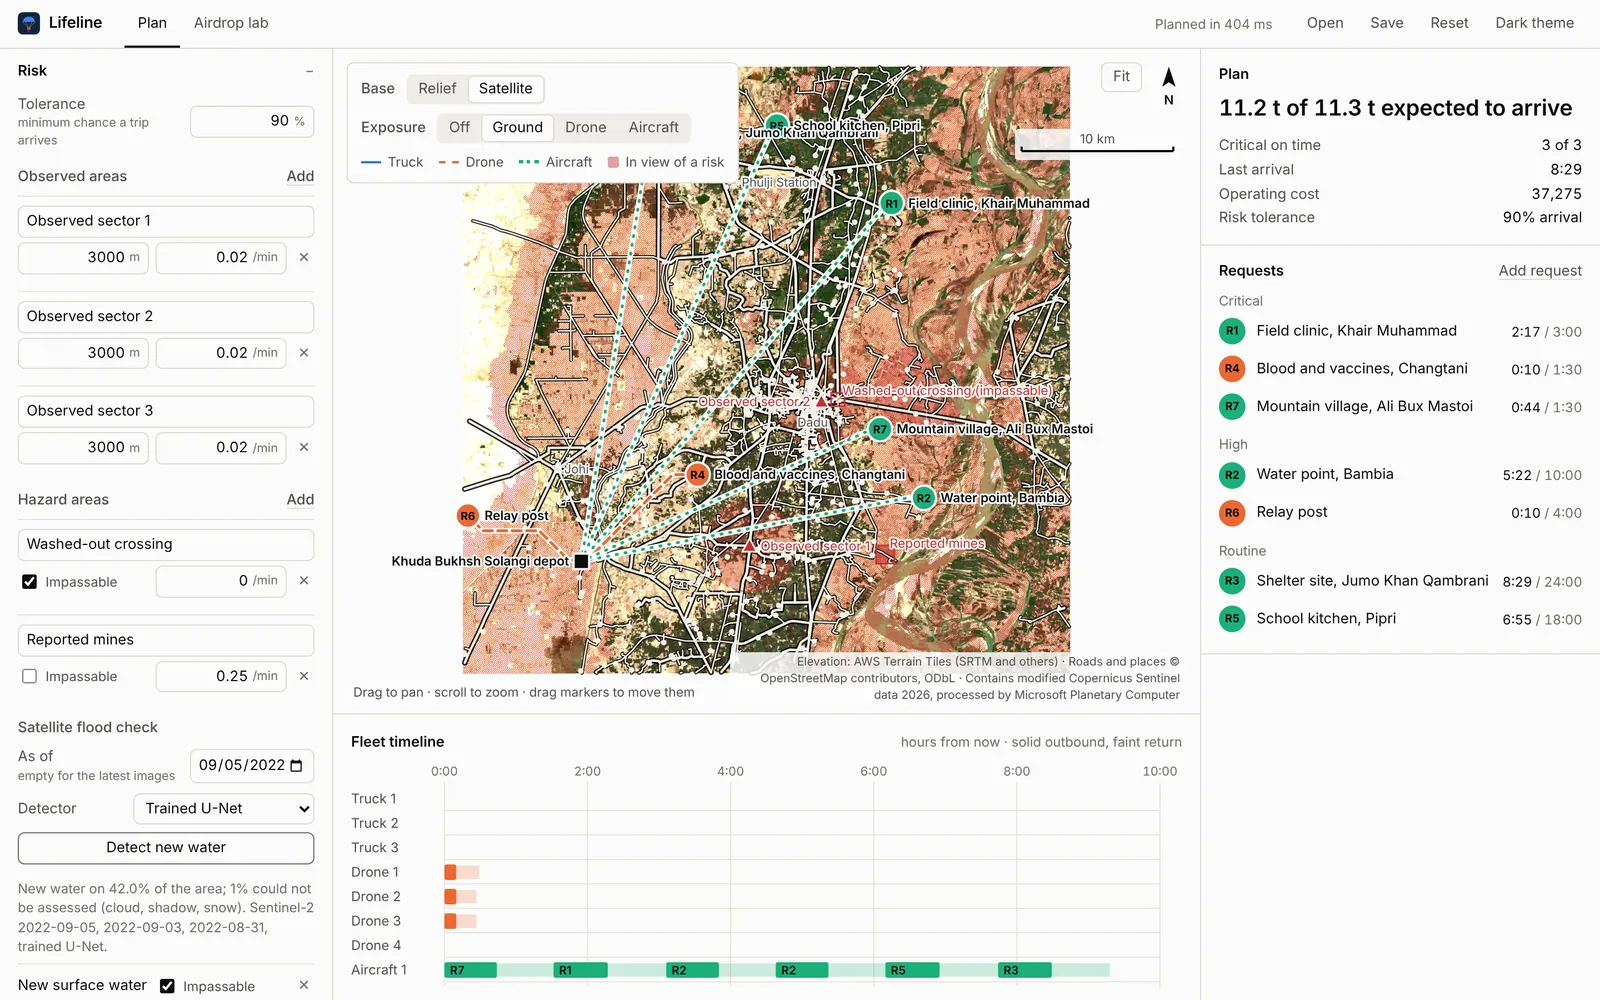Open the Detector Trained U-Net dropdown
Screen dimensions: 1600x1000
tap(224, 809)
